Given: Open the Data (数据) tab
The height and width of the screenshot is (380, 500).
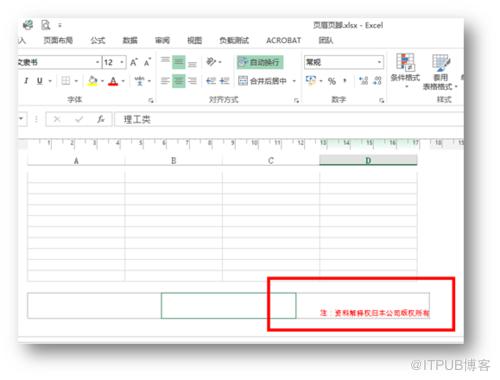Looking at the screenshot, I should [x=130, y=40].
